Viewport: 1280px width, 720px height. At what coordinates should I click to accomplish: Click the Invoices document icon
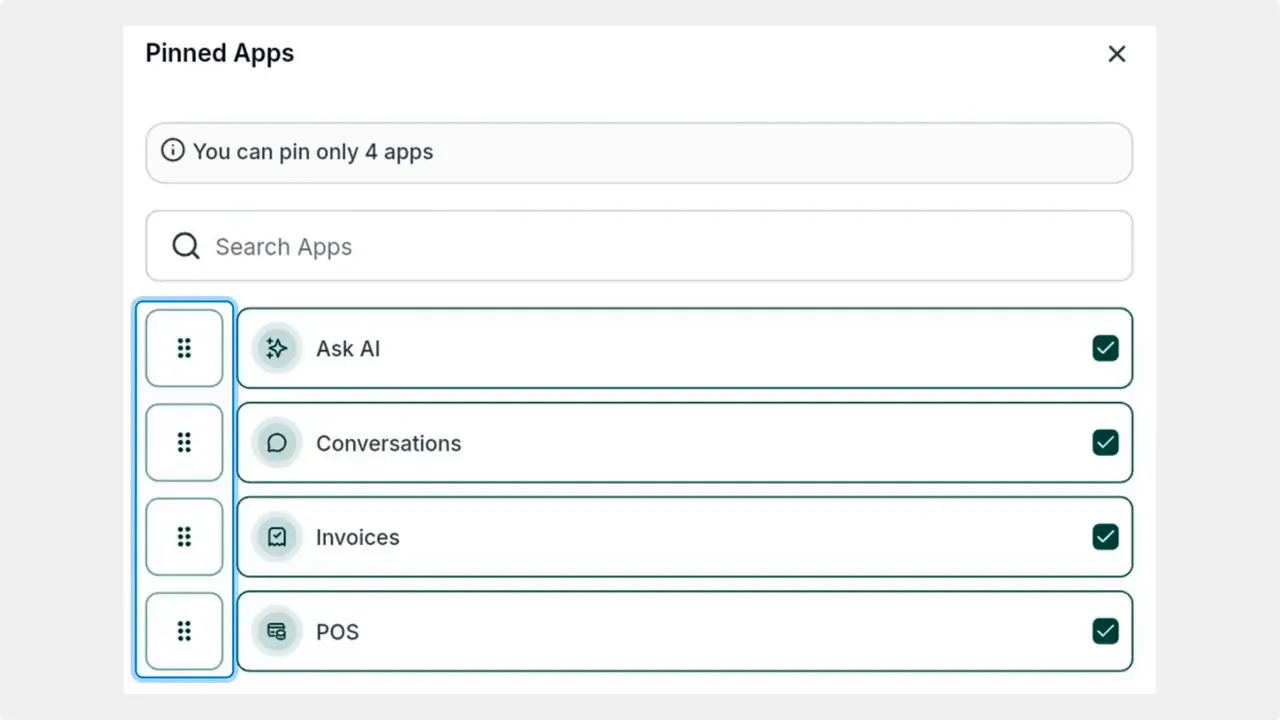276,537
